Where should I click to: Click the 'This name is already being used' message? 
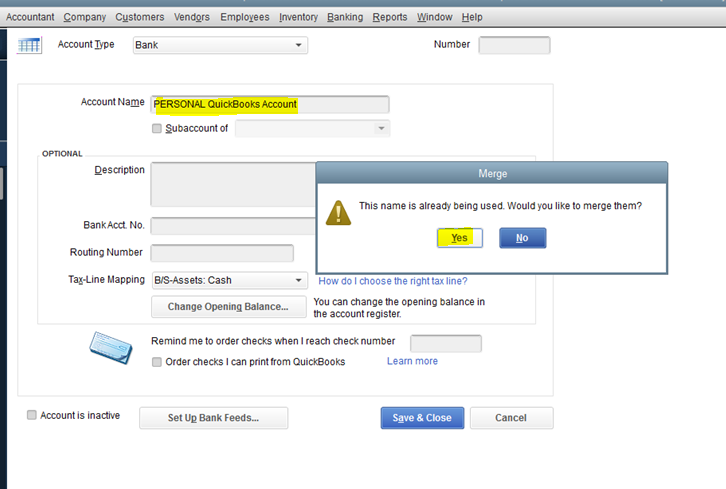tap(500, 206)
